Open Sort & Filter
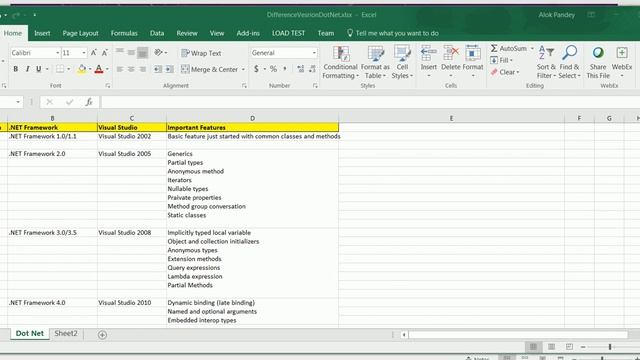640x360 pixels. point(546,62)
